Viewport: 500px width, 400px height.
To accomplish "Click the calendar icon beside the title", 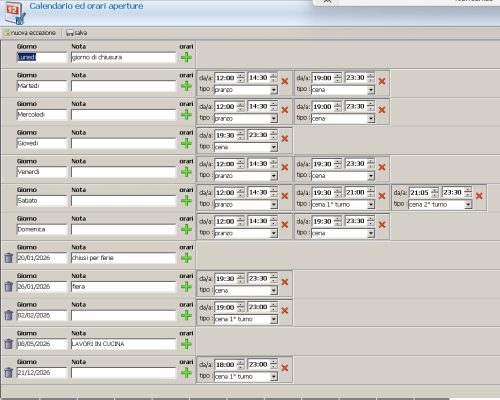I will point(15,12).
